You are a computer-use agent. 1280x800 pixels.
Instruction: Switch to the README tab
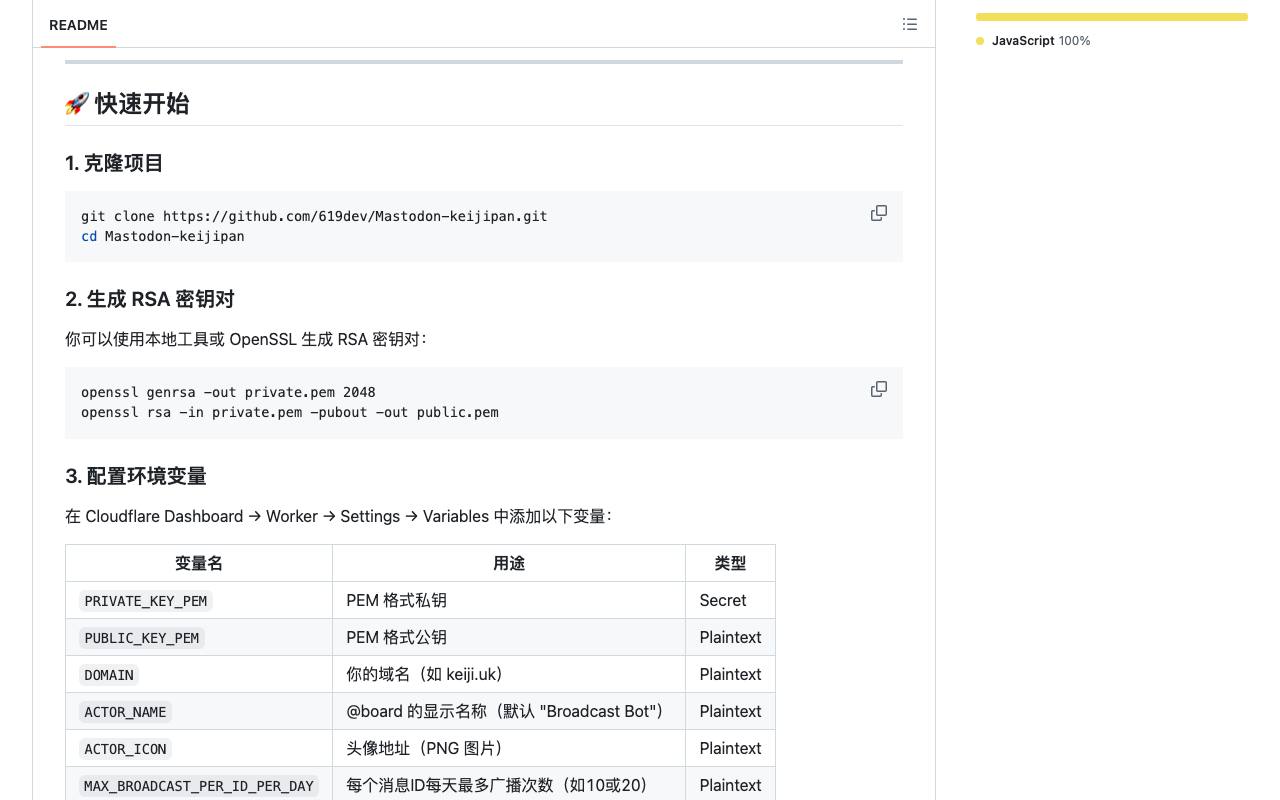(x=78, y=25)
